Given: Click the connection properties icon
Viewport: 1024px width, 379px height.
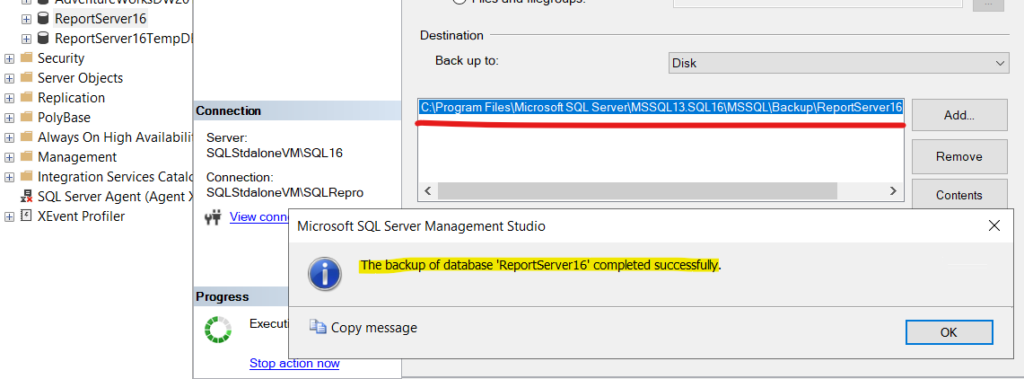Looking at the screenshot, I should (x=214, y=218).
